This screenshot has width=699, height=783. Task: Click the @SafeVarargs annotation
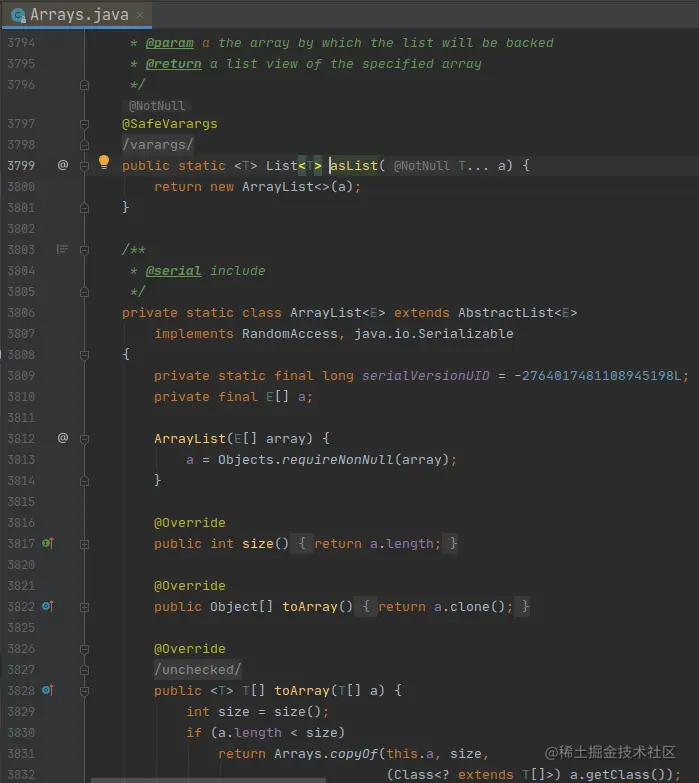170,124
